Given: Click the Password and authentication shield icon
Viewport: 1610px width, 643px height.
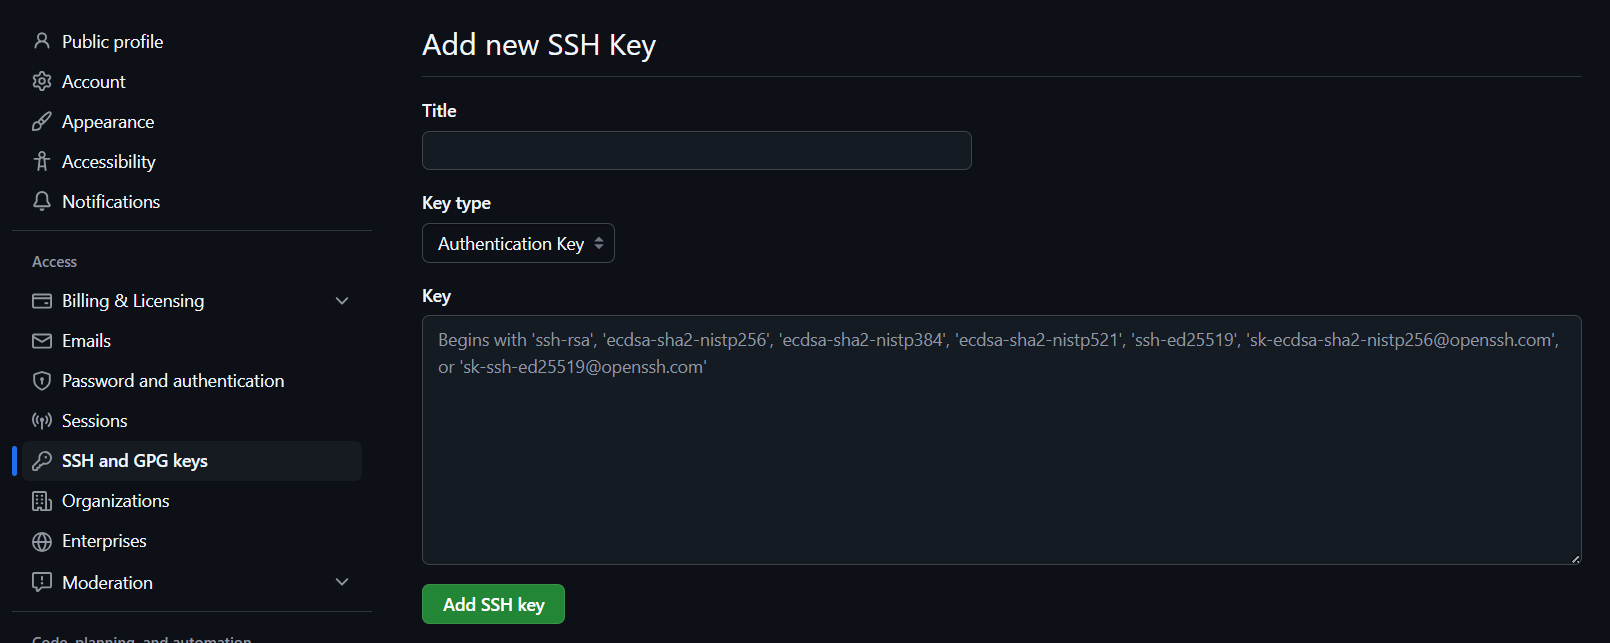Looking at the screenshot, I should [x=42, y=381].
